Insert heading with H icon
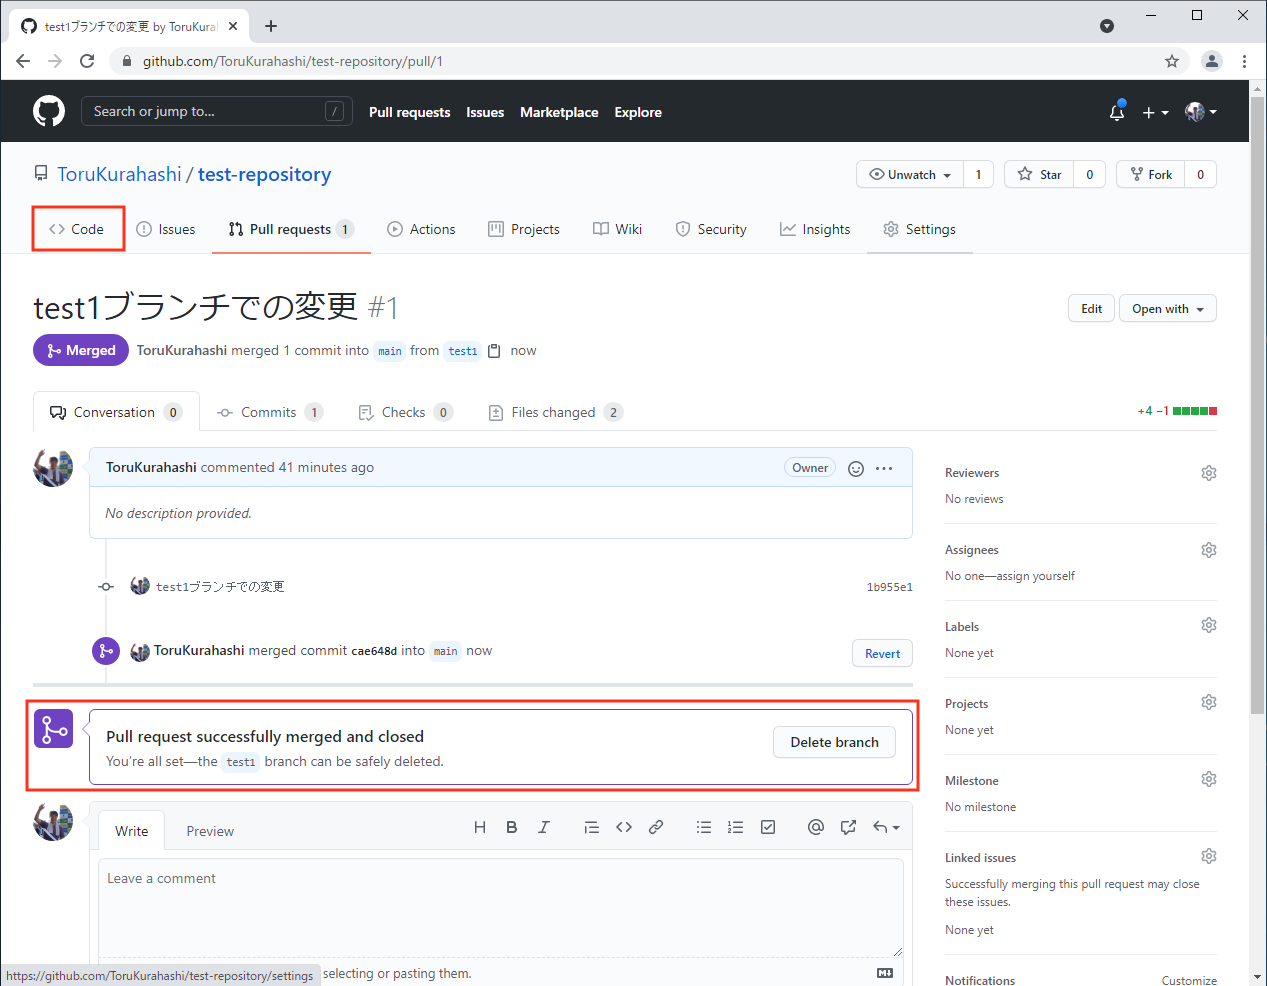Image resolution: width=1267 pixels, height=986 pixels. click(480, 827)
